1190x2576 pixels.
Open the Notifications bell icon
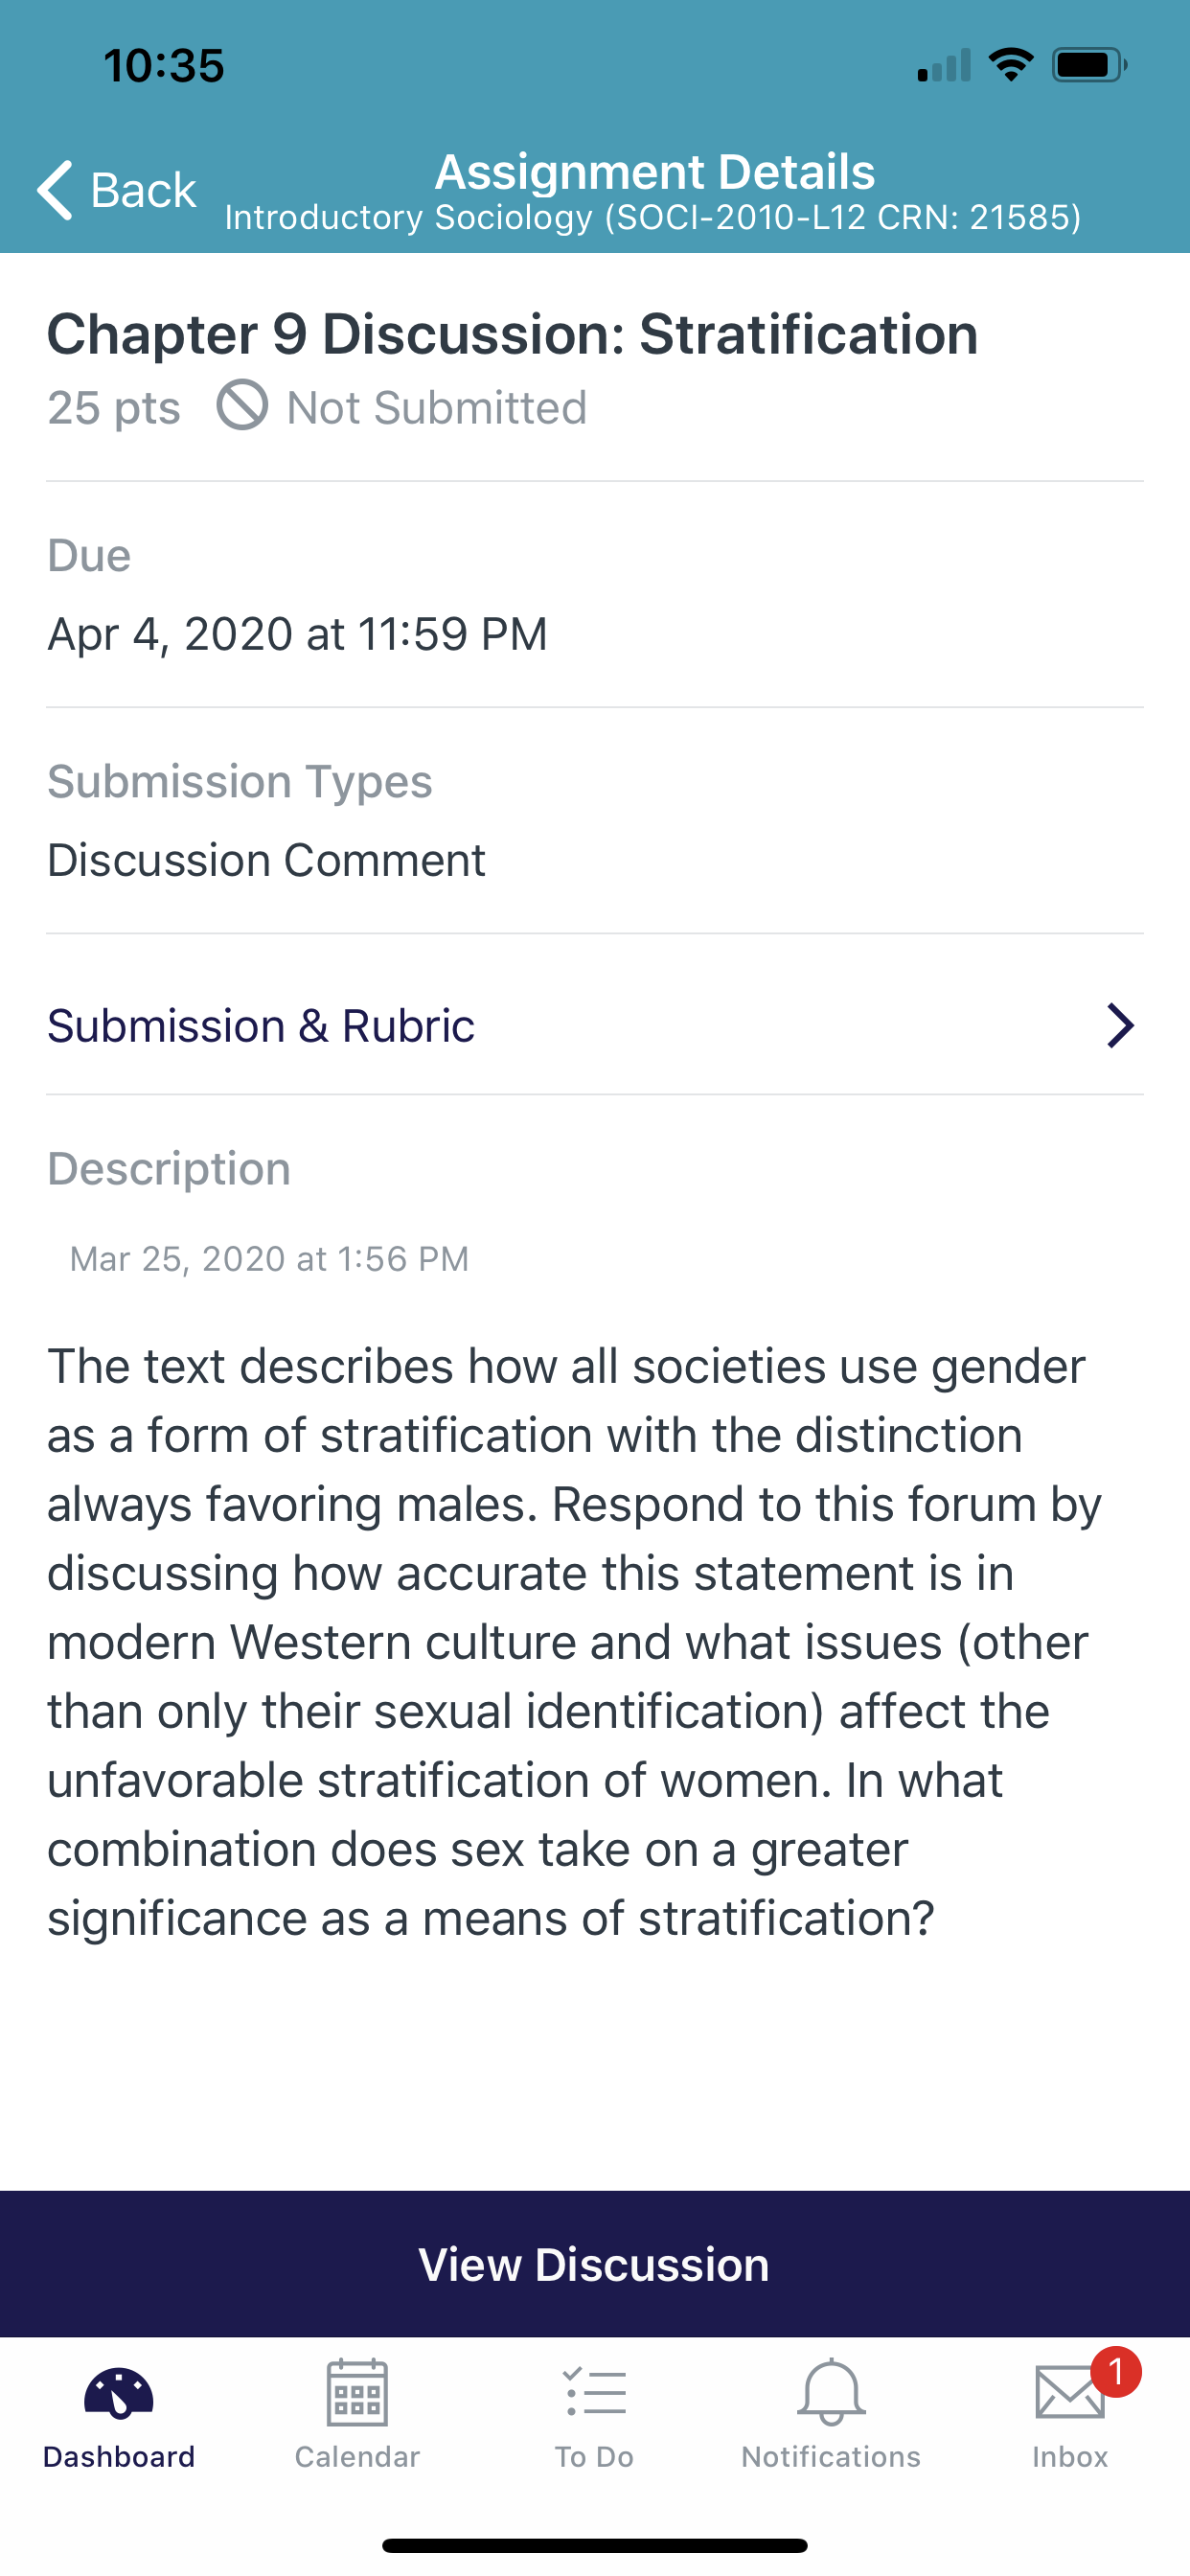pyautogui.click(x=831, y=2392)
